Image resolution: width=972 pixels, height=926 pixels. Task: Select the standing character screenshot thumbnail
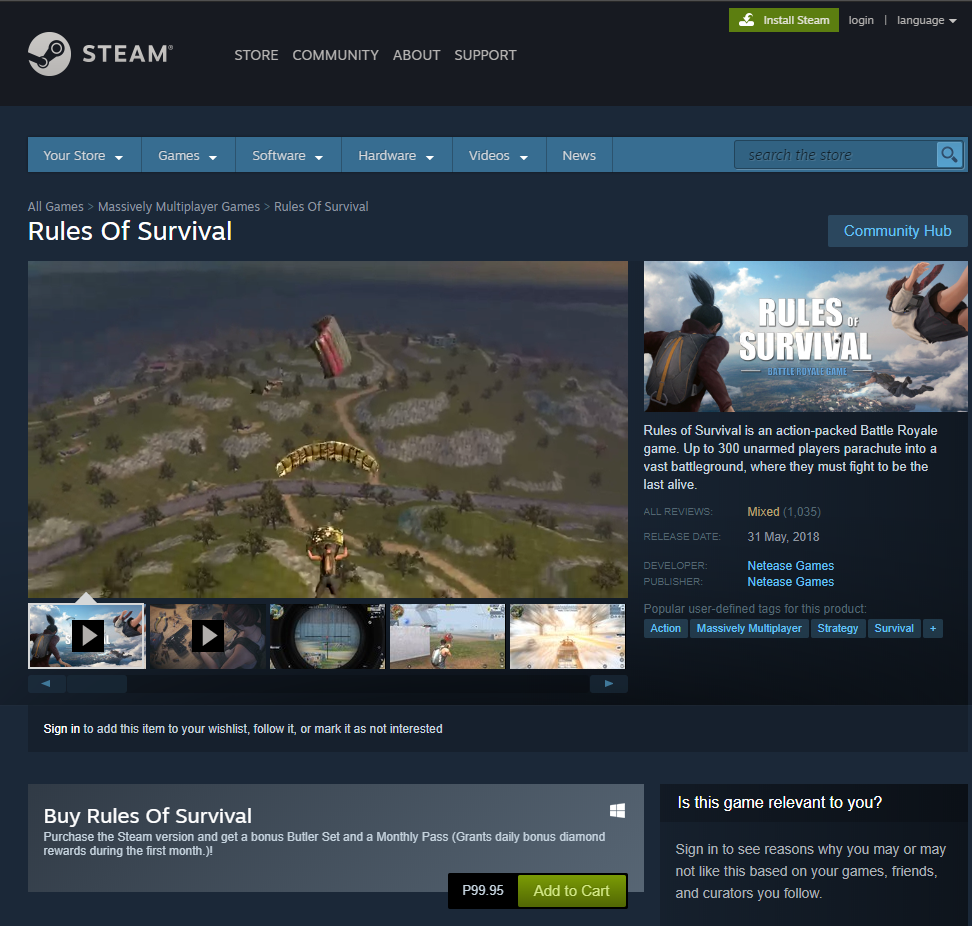448,636
